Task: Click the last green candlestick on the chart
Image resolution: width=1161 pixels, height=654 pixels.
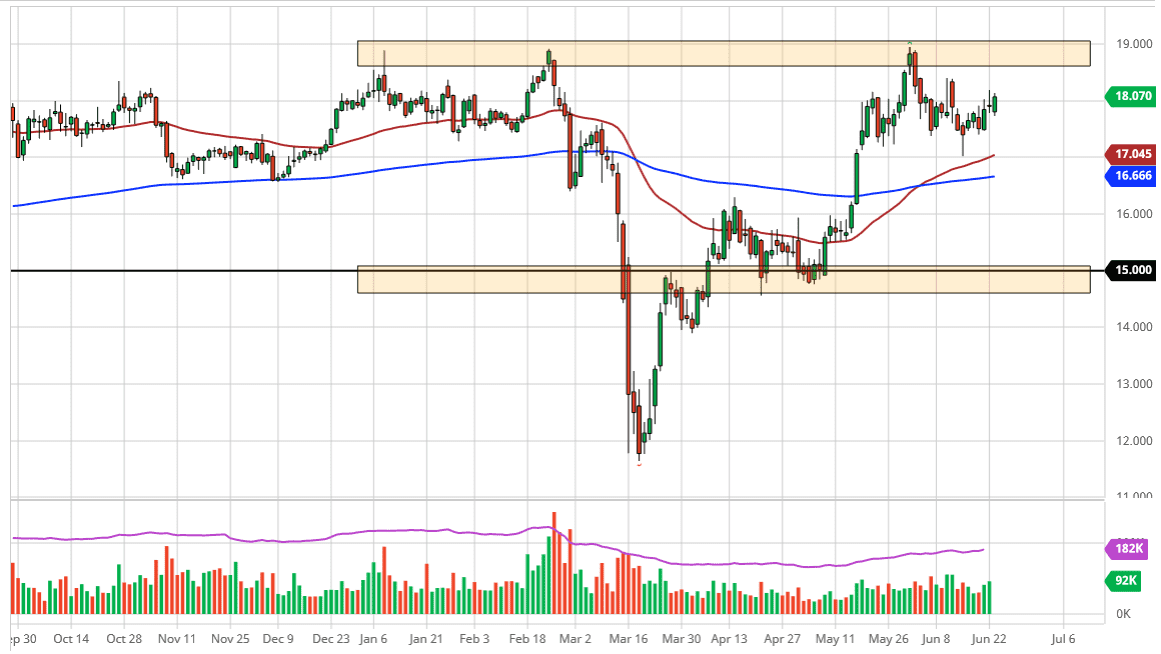Action: click(994, 103)
